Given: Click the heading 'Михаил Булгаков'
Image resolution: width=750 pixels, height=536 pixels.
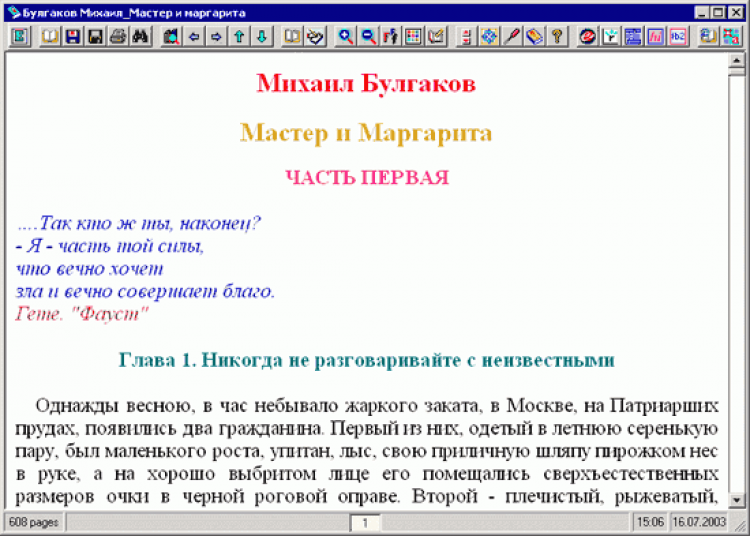Looking at the screenshot, I should pos(366,83).
